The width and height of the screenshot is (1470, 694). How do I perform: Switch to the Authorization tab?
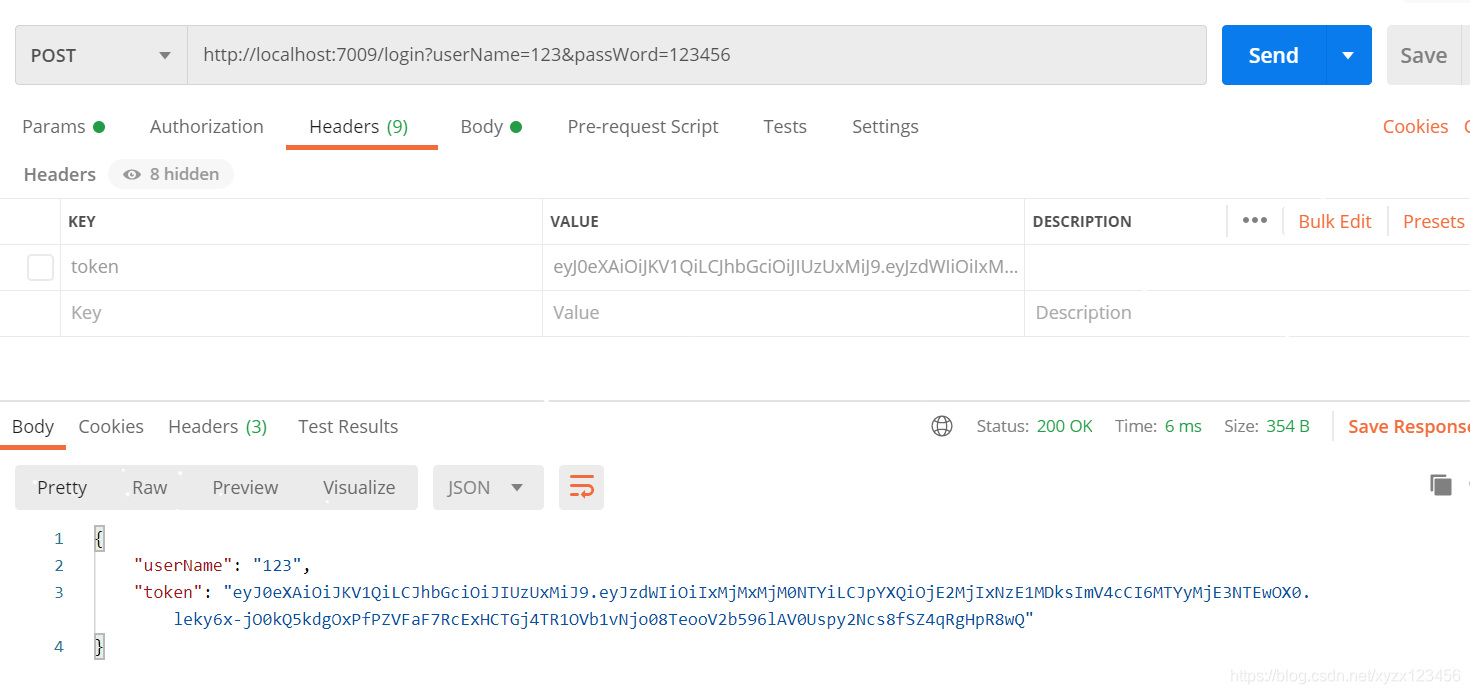click(x=206, y=126)
